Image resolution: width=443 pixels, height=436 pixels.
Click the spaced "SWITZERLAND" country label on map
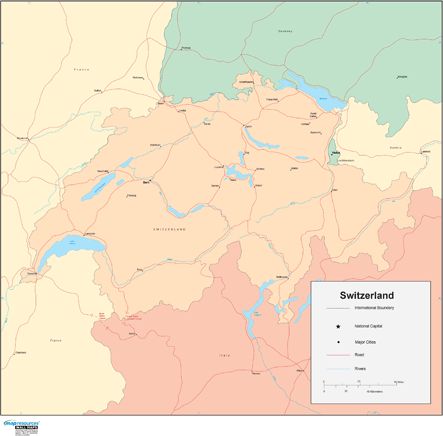click(x=169, y=229)
